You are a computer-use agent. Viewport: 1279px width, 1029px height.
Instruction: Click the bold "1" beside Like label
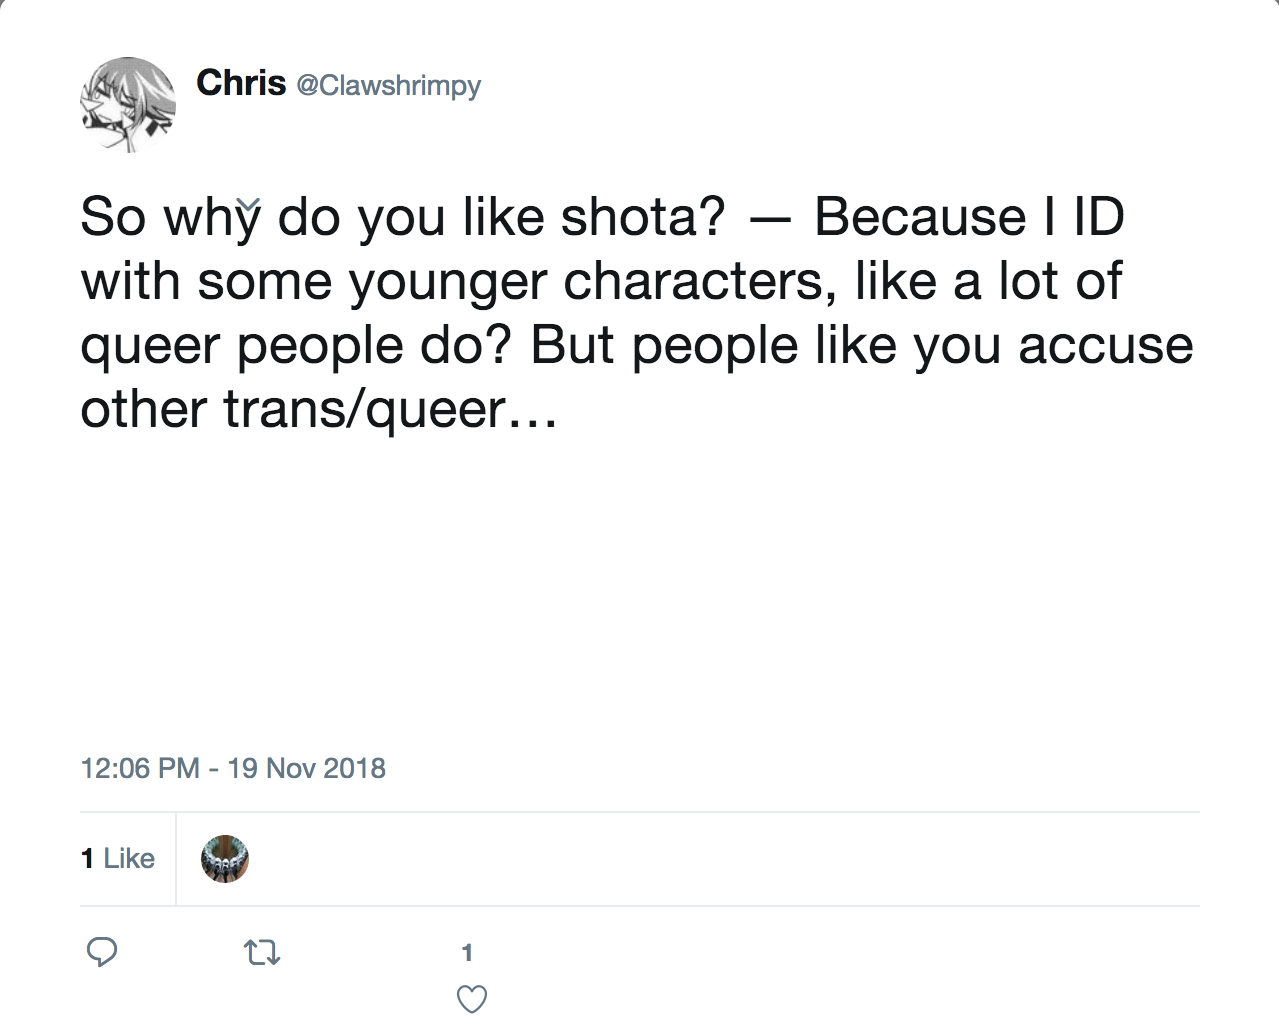click(87, 859)
